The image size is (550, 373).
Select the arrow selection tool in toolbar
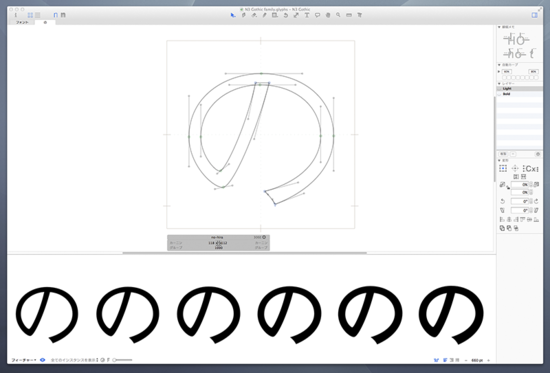click(233, 15)
